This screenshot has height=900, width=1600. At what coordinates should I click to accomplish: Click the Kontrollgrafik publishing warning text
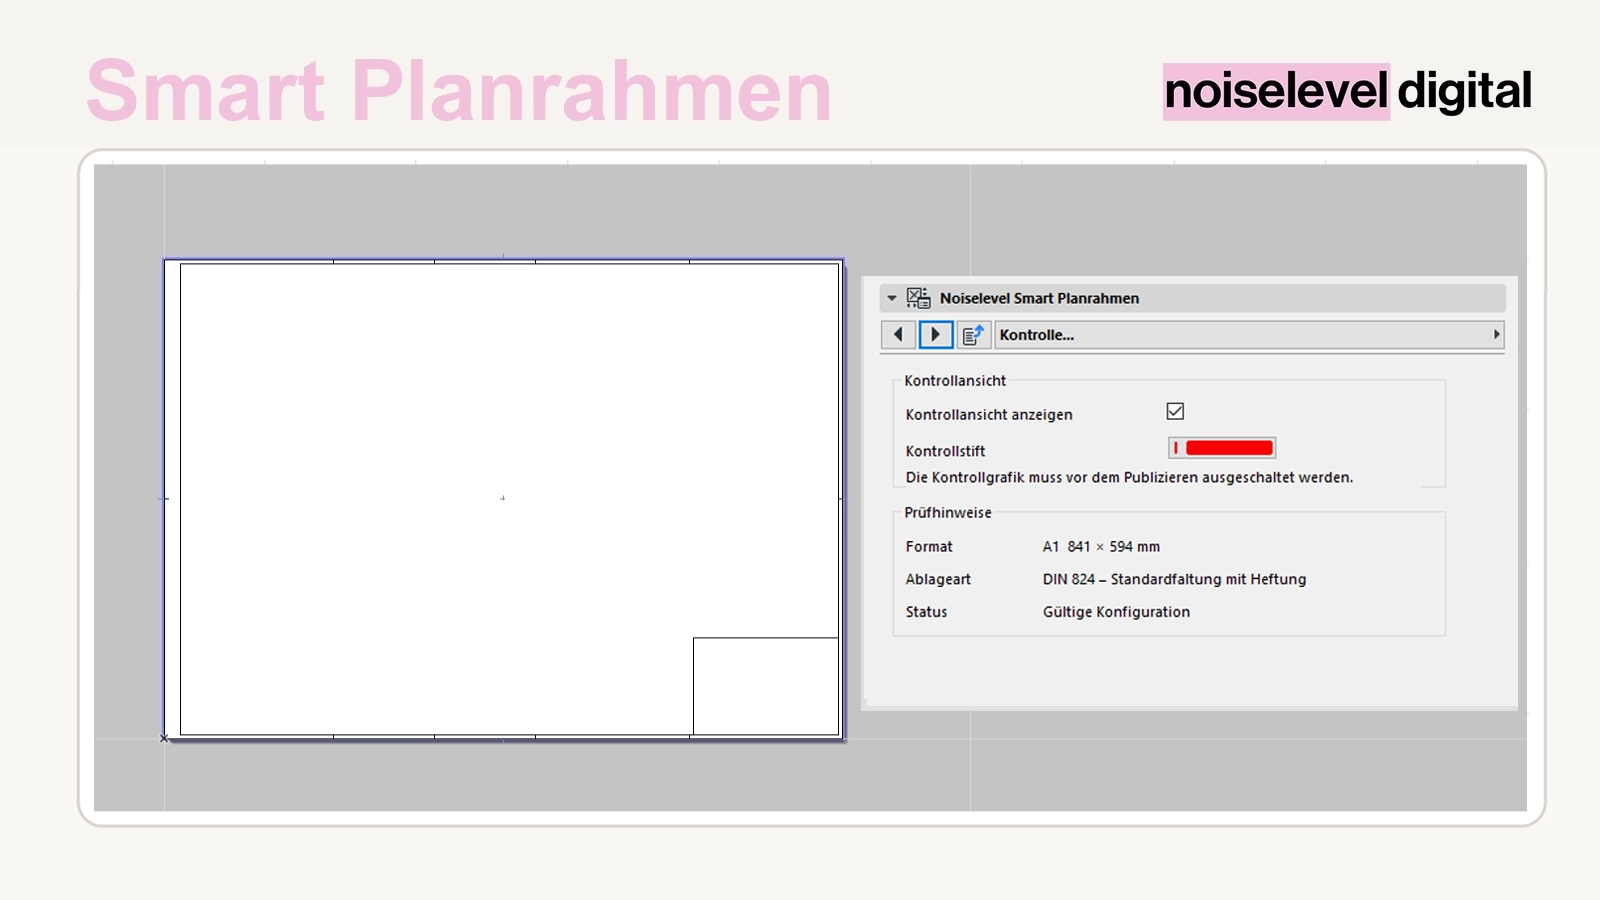1129,478
